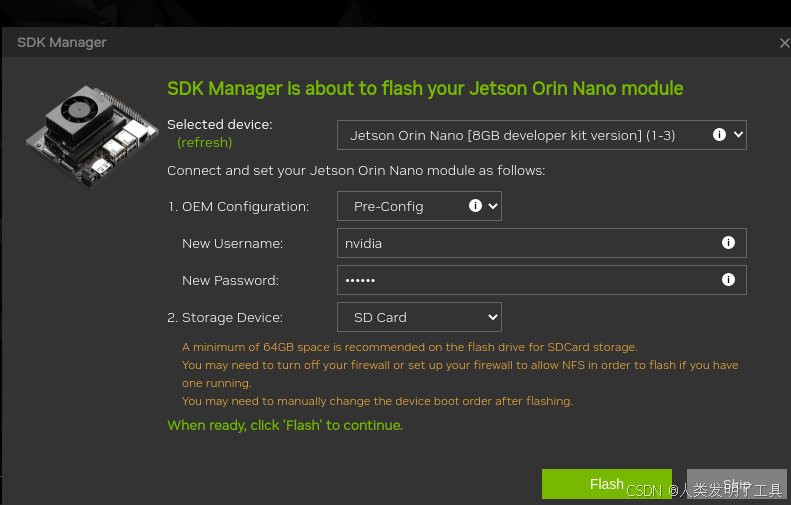Click the 'Connect and set your Jetson' instruction text
Screen dimensions: 791x505
click(x=356, y=171)
